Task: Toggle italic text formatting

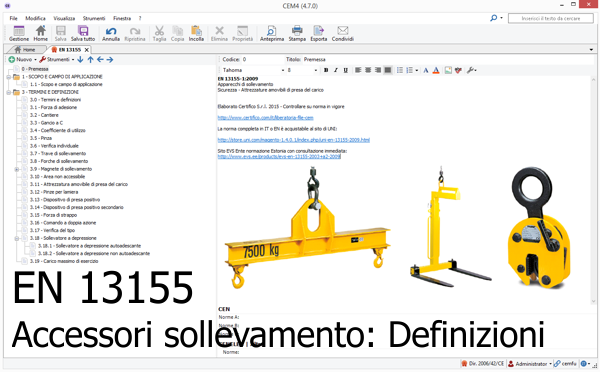Action: (x=336, y=70)
